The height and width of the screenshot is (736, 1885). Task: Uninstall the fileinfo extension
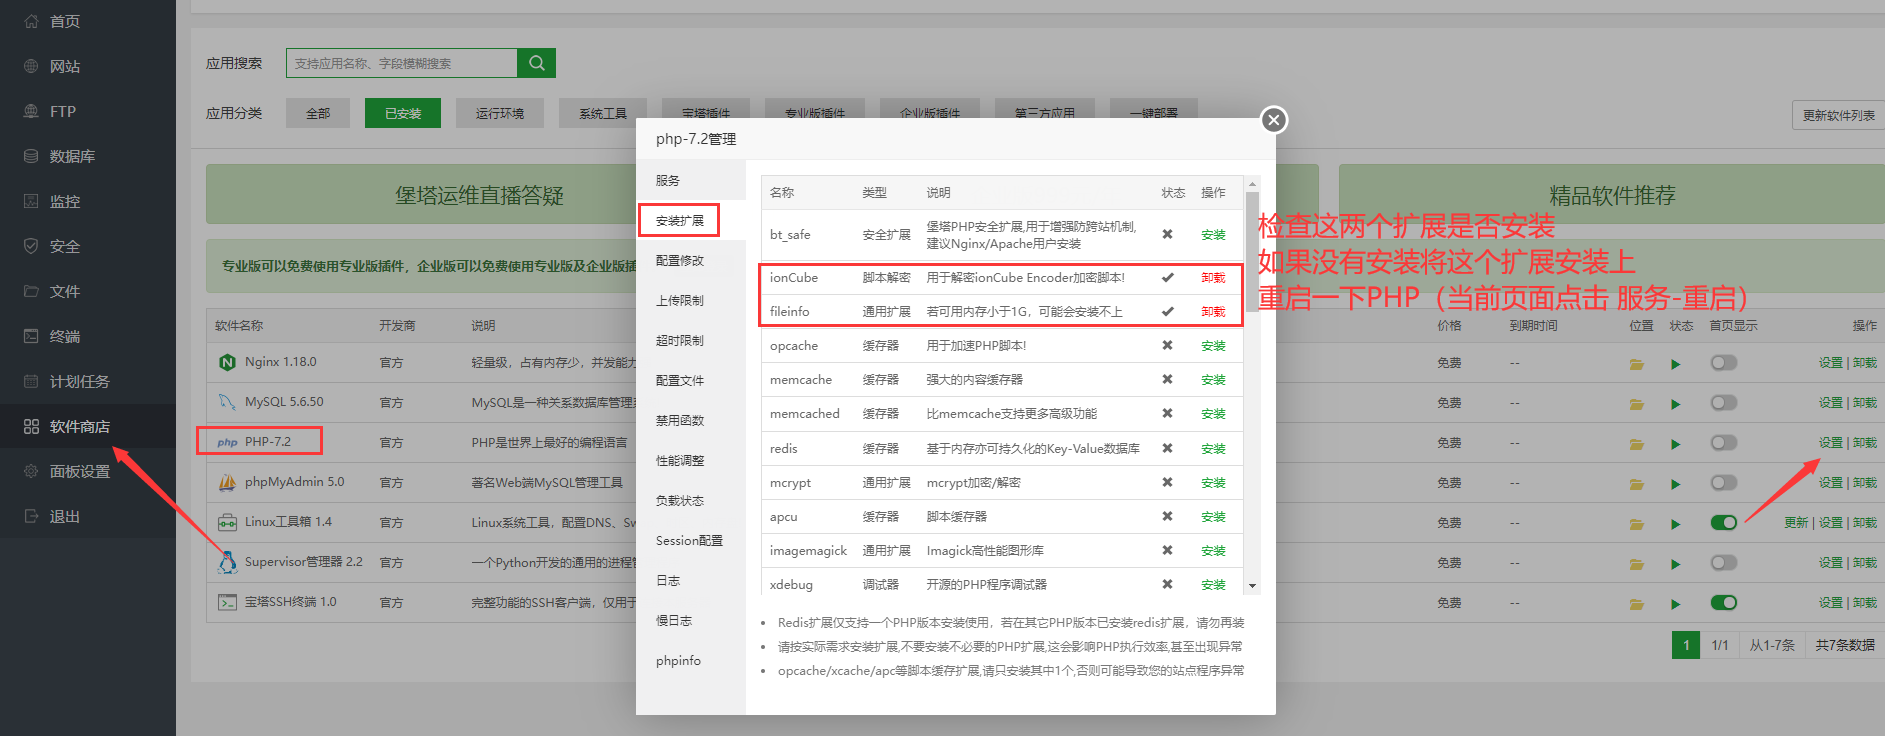[x=1213, y=312]
